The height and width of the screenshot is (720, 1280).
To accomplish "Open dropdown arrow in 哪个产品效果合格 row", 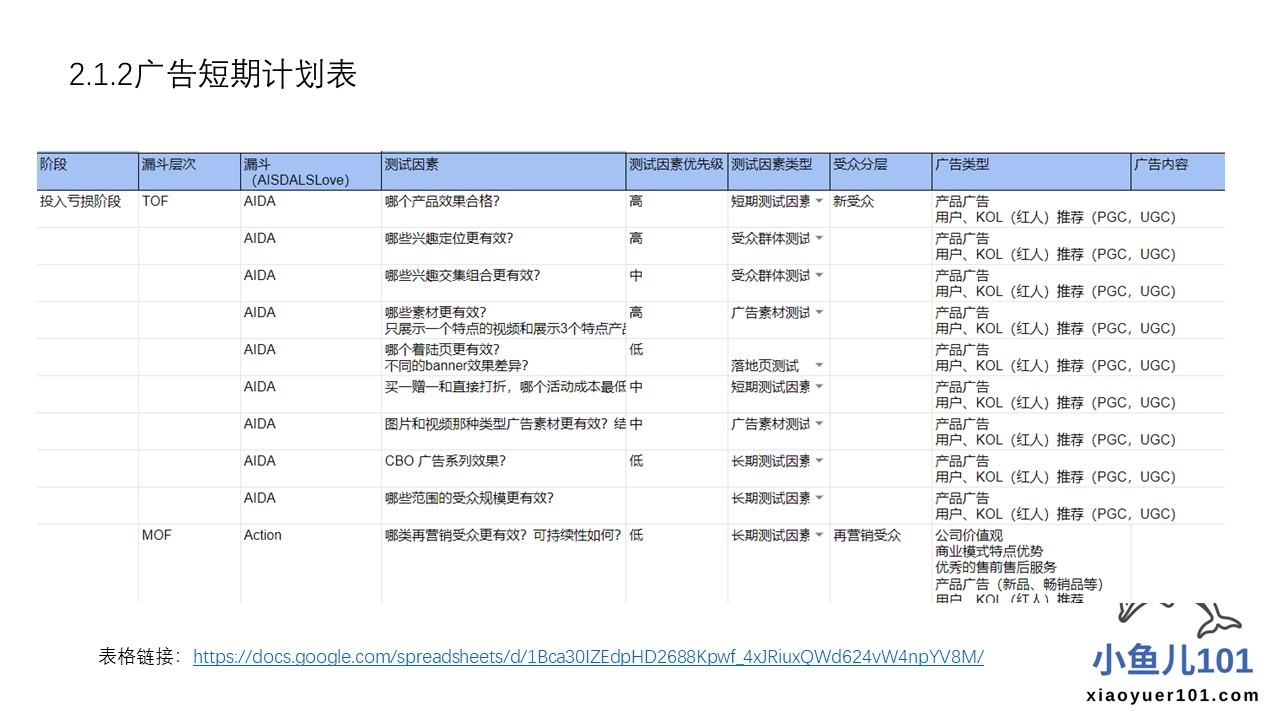I will 819,201.
